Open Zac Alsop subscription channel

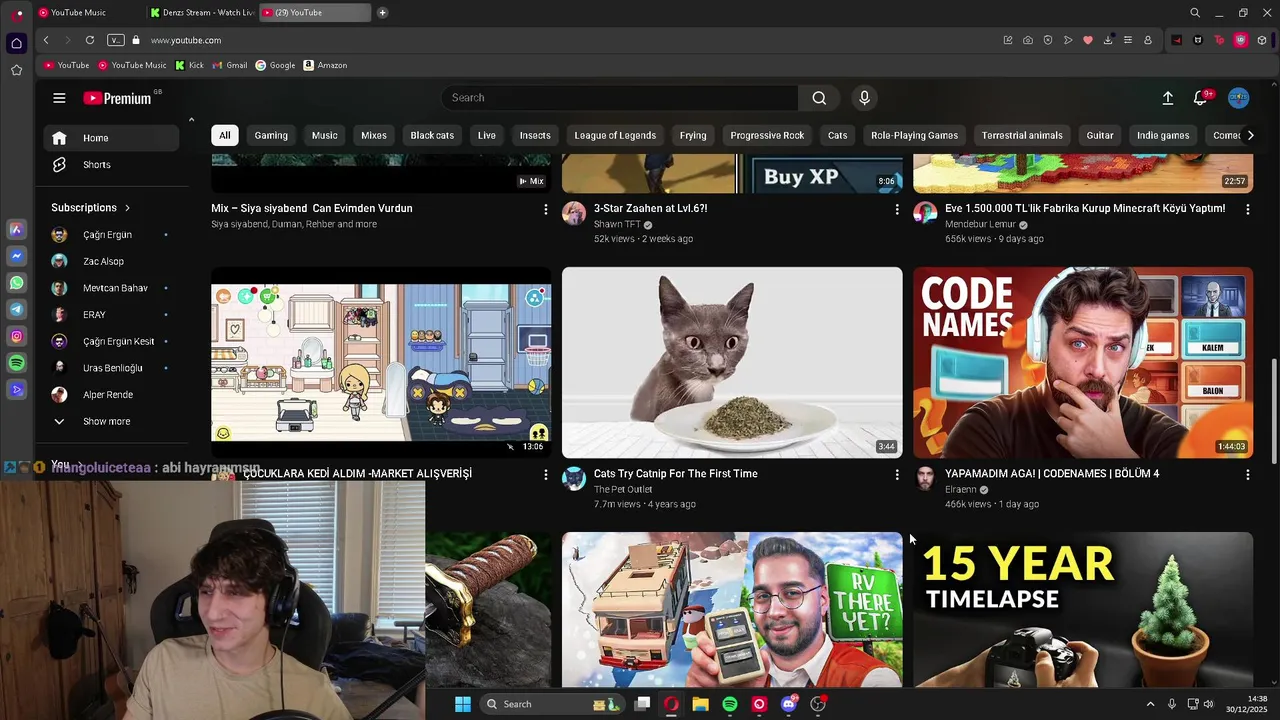click(111, 262)
